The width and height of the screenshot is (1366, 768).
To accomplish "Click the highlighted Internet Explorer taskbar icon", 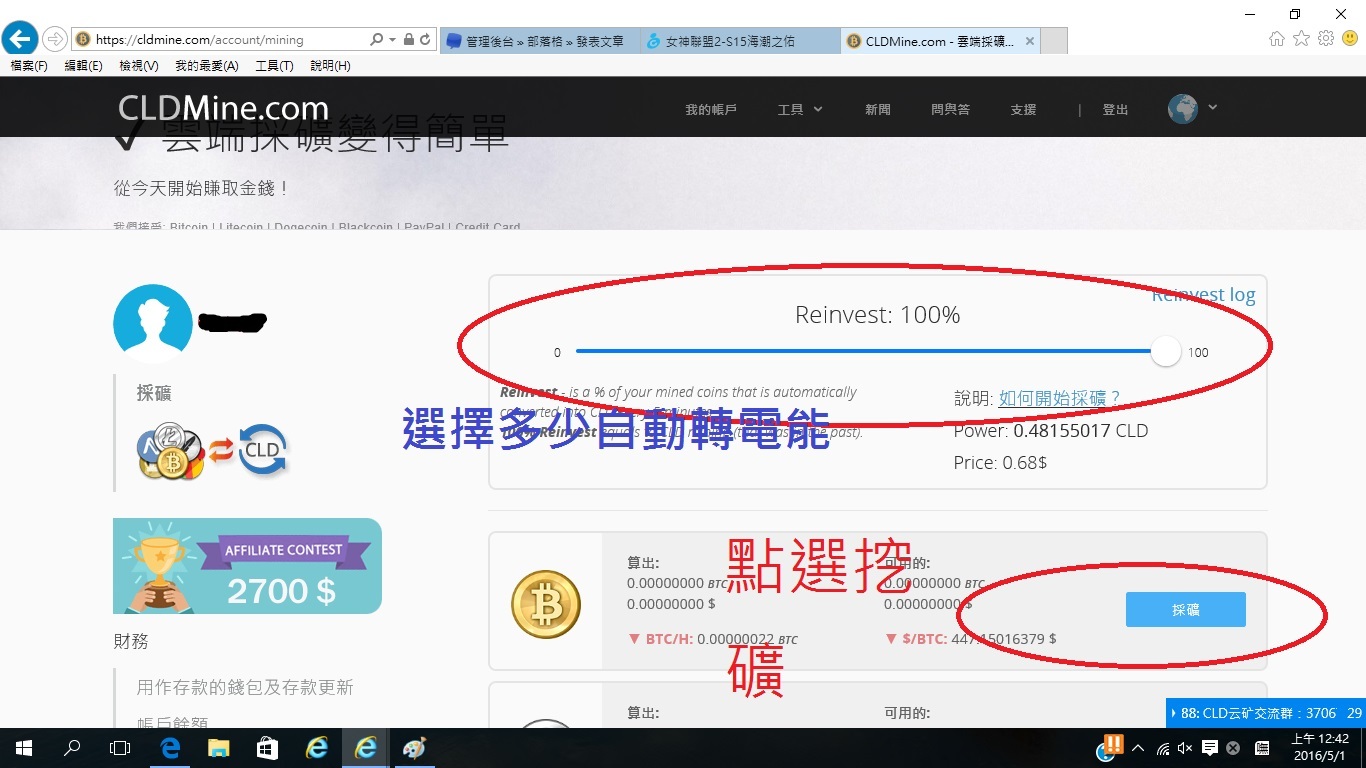I will tap(366, 748).
